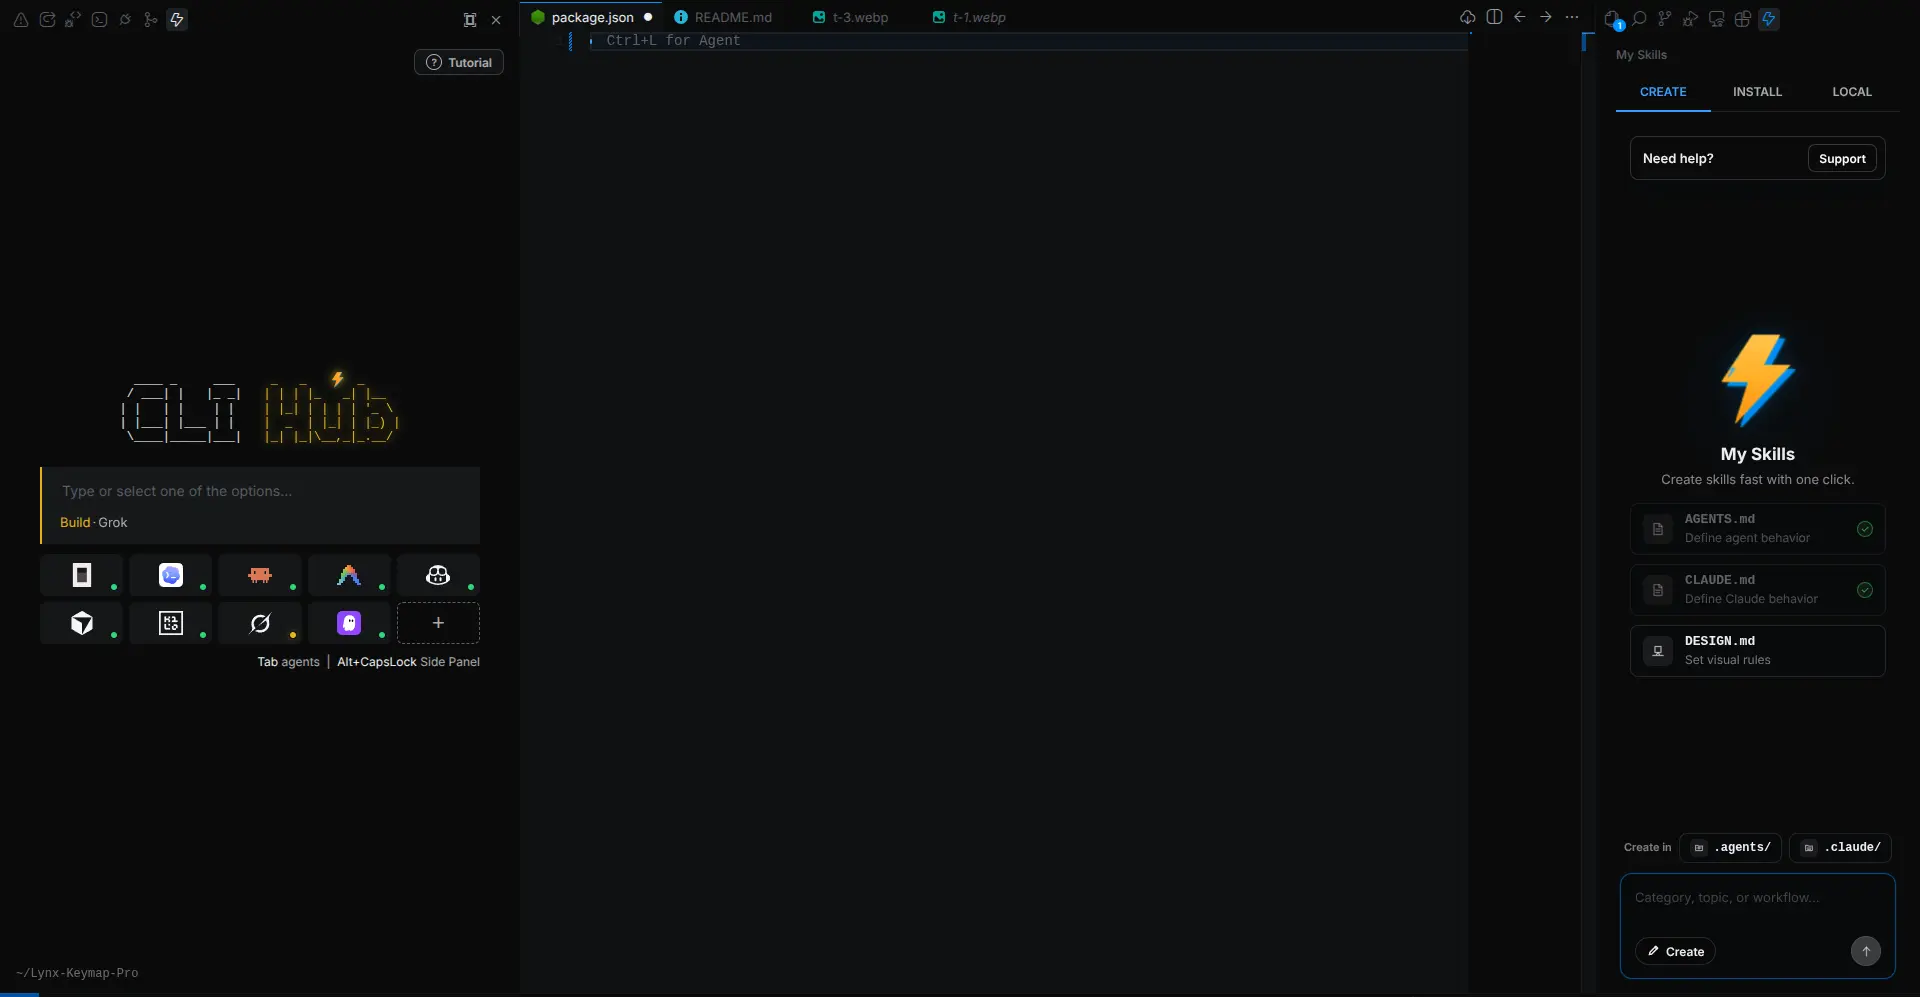Close the left CLI Hub panel
Screen dimensions: 1920x997
tap(496, 19)
